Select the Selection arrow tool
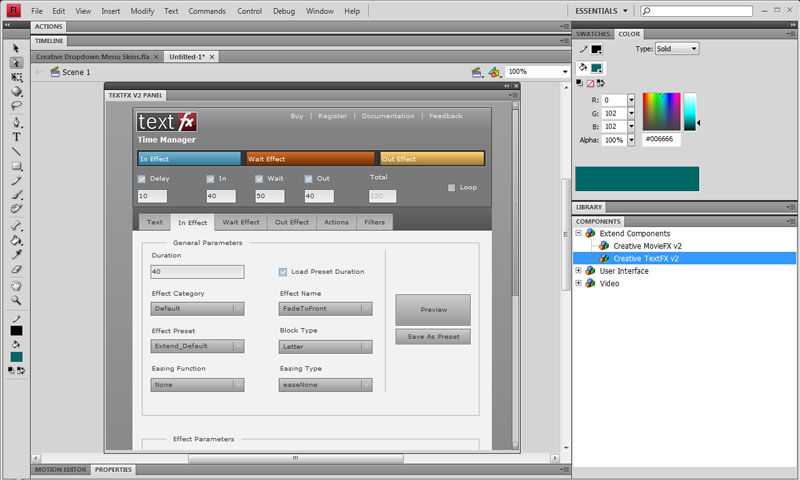Viewport: 800px width, 480px height. point(16,48)
